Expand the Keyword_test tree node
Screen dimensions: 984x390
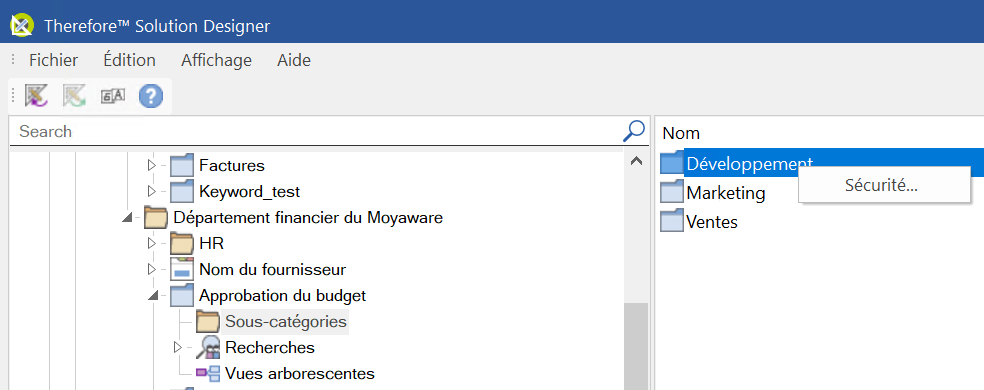(x=151, y=191)
